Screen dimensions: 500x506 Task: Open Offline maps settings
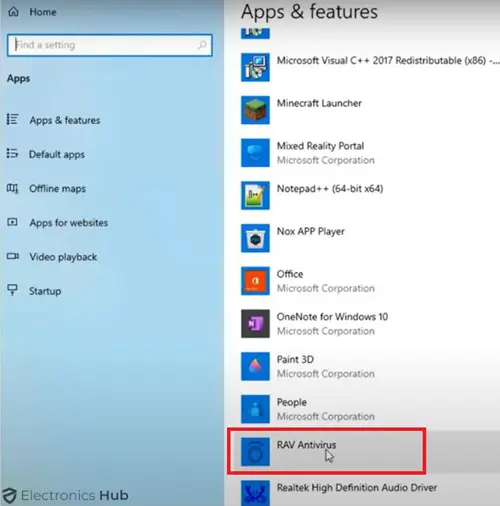57,188
